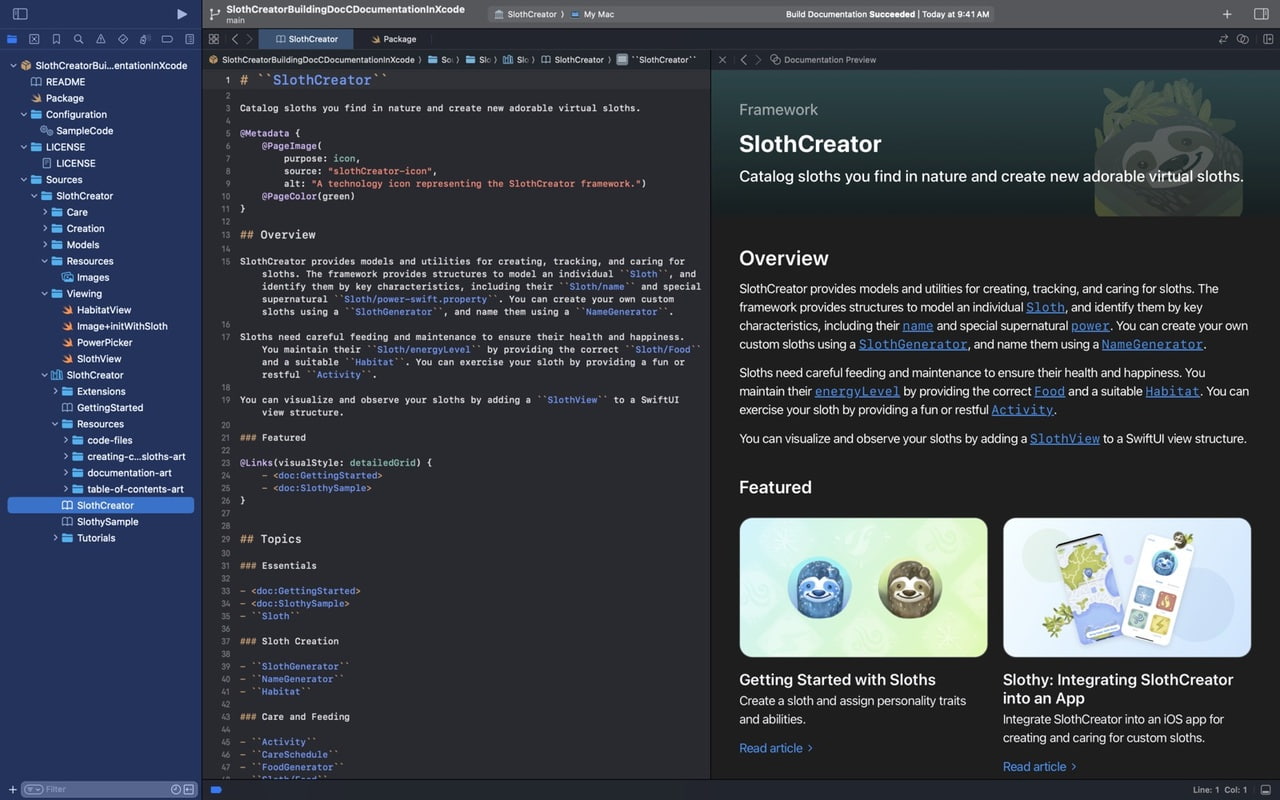Open the Bookmarks navigator

click(57, 39)
